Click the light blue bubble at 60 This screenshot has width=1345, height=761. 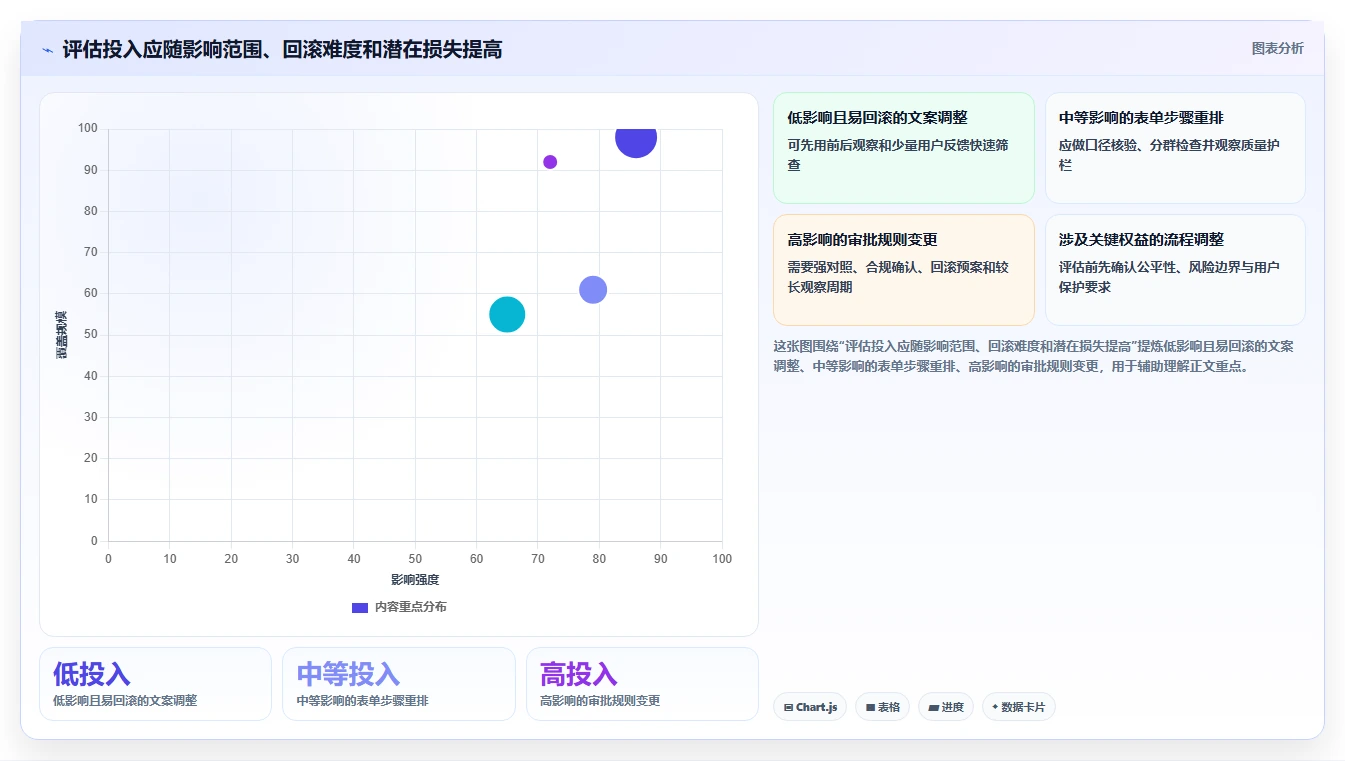click(x=593, y=290)
